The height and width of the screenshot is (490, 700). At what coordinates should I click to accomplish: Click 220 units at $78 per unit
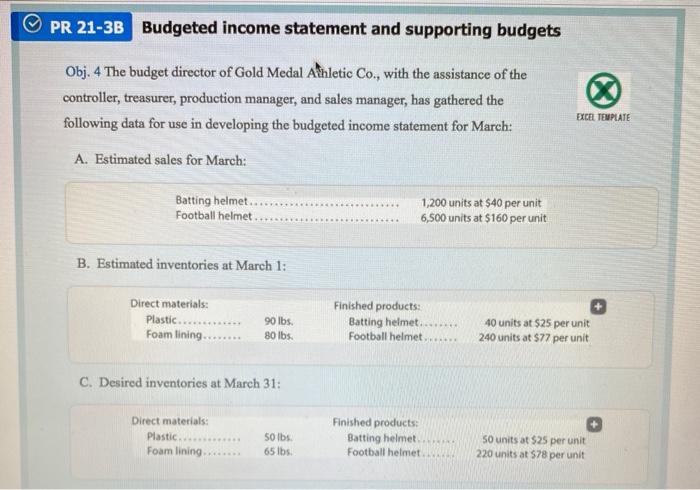(x=530, y=454)
